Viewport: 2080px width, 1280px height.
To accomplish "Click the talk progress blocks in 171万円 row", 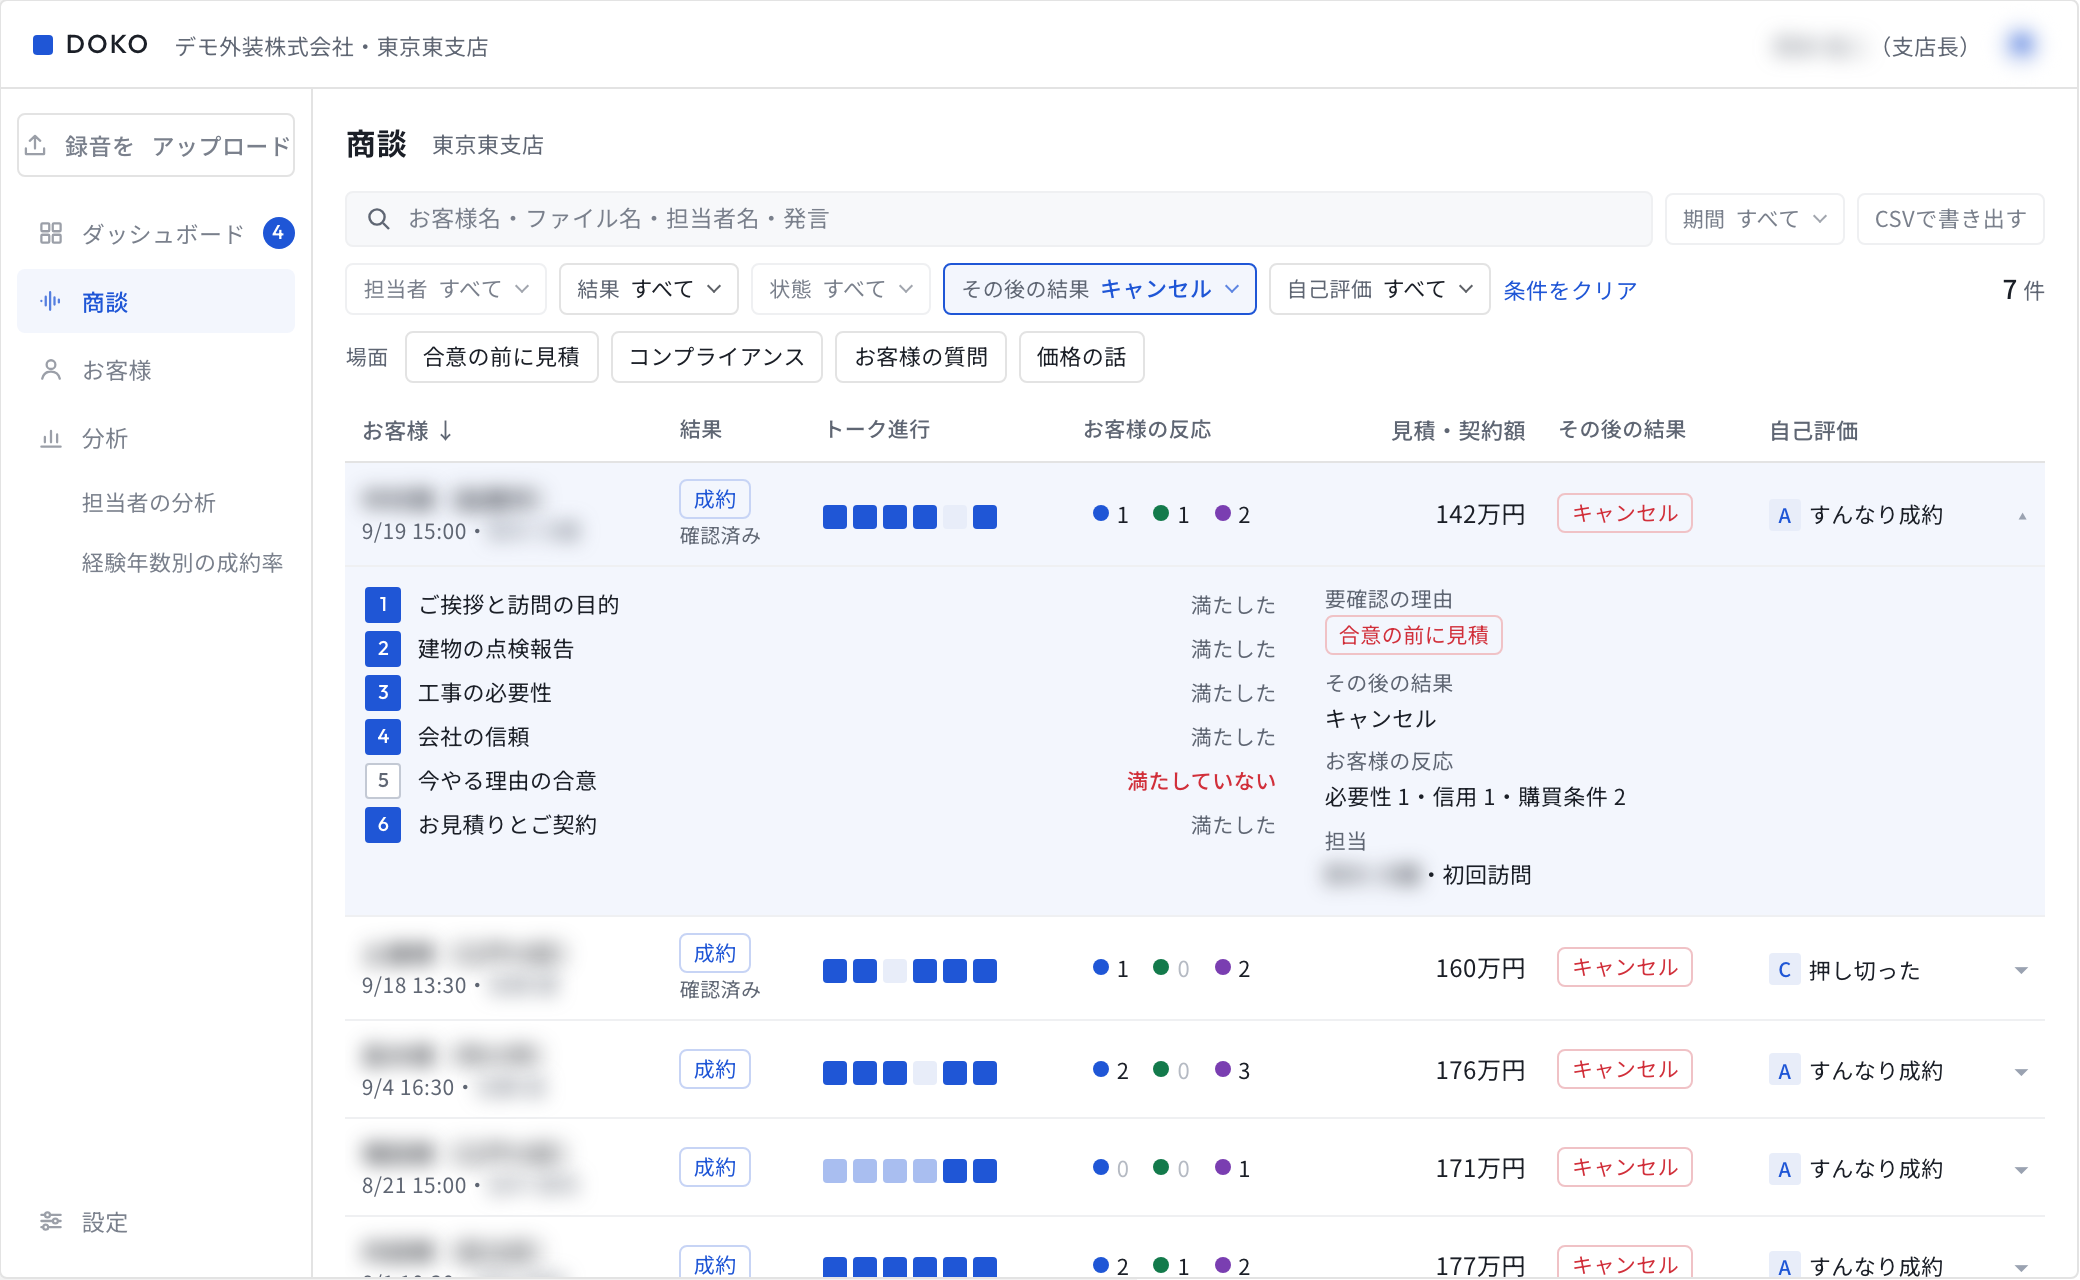I will tap(910, 1171).
